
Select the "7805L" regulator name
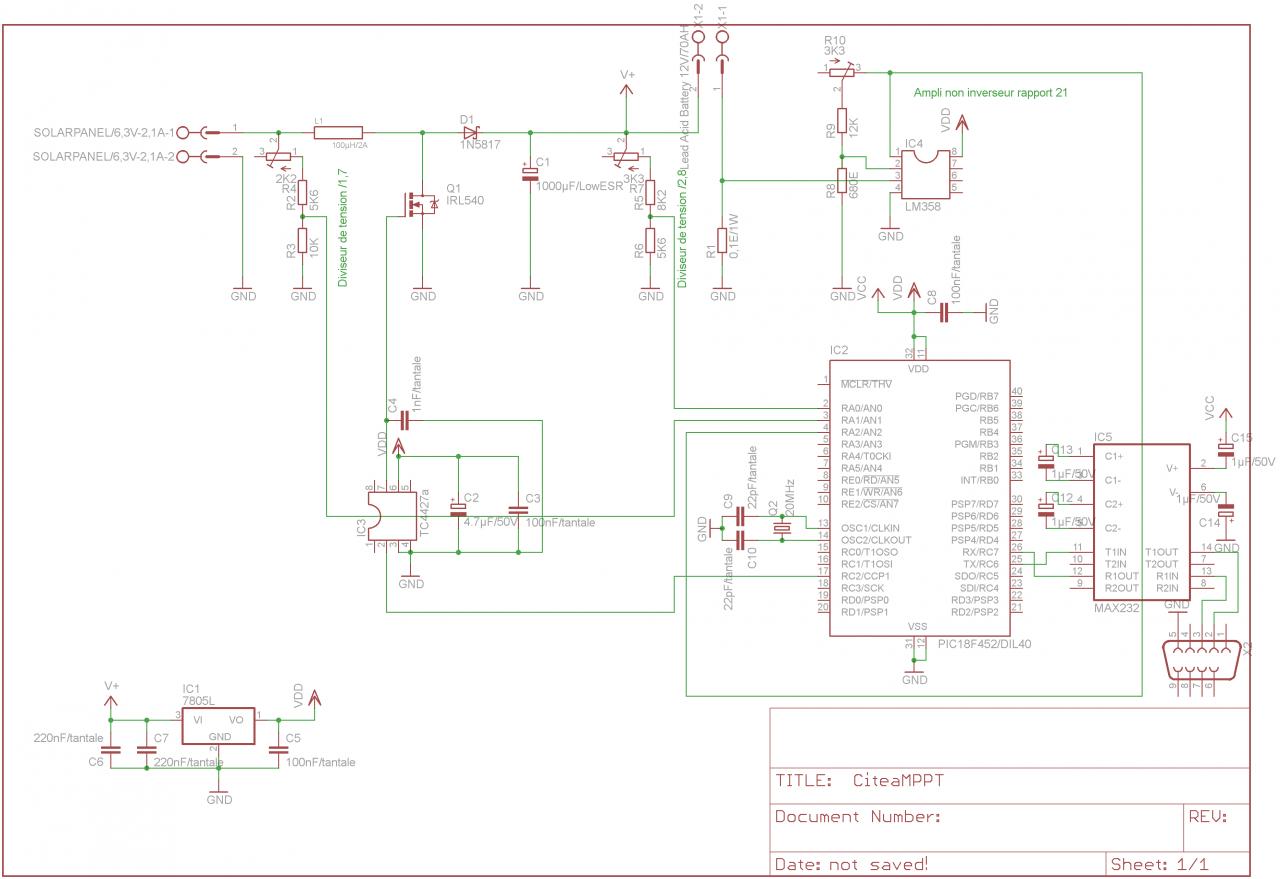coord(199,701)
